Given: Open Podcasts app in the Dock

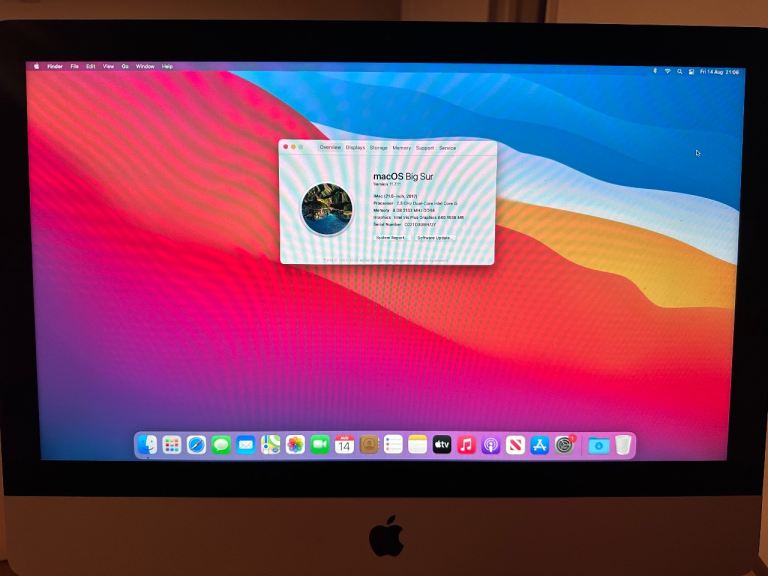Looking at the screenshot, I should [x=491, y=445].
